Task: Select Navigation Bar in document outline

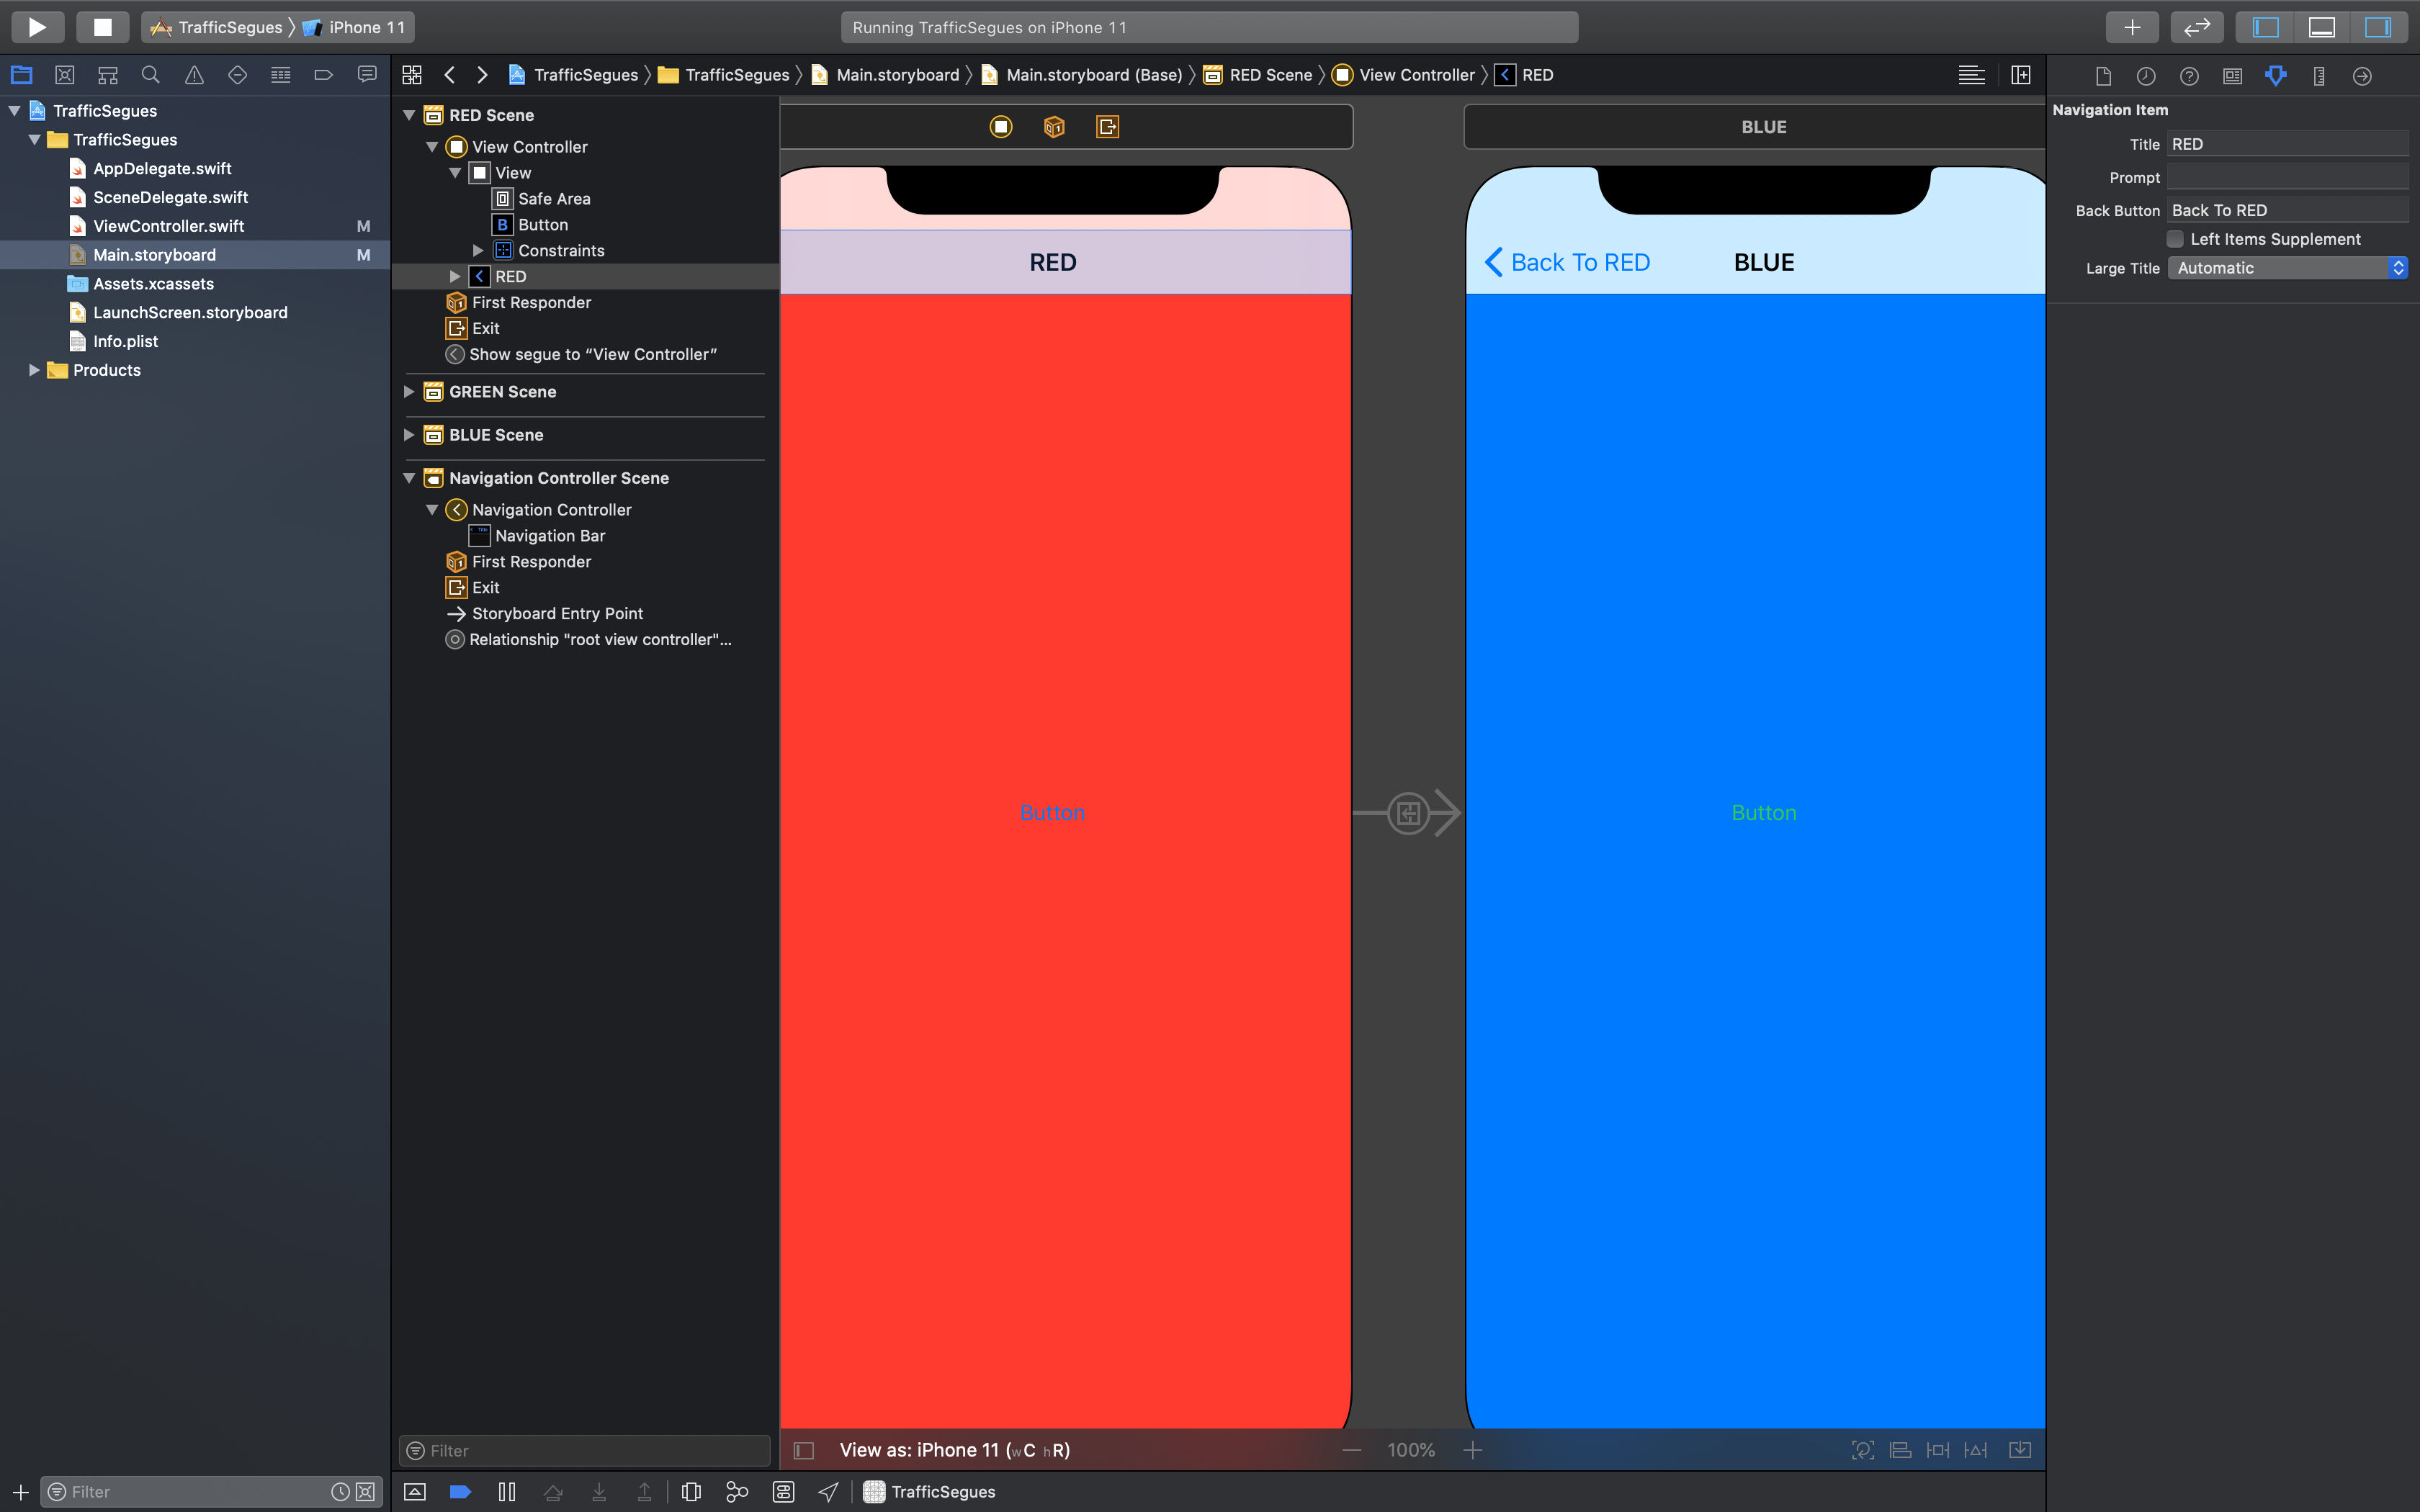Action: pyautogui.click(x=549, y=536)
